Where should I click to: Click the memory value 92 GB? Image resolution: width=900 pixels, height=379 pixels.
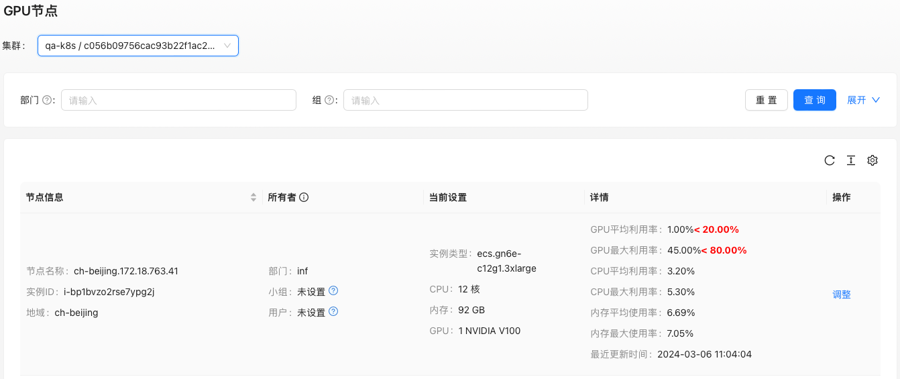pos(470,310)
